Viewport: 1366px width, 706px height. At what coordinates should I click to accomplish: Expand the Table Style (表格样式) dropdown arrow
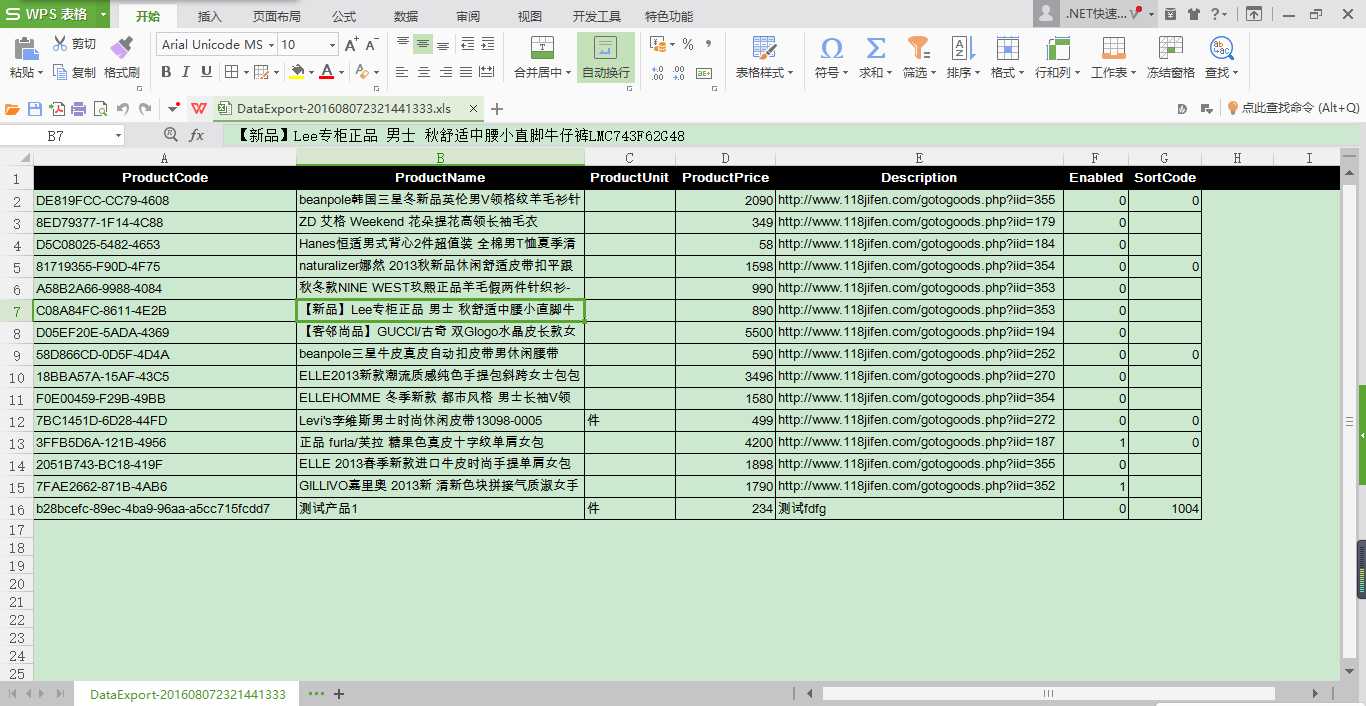tap(790, 73)
